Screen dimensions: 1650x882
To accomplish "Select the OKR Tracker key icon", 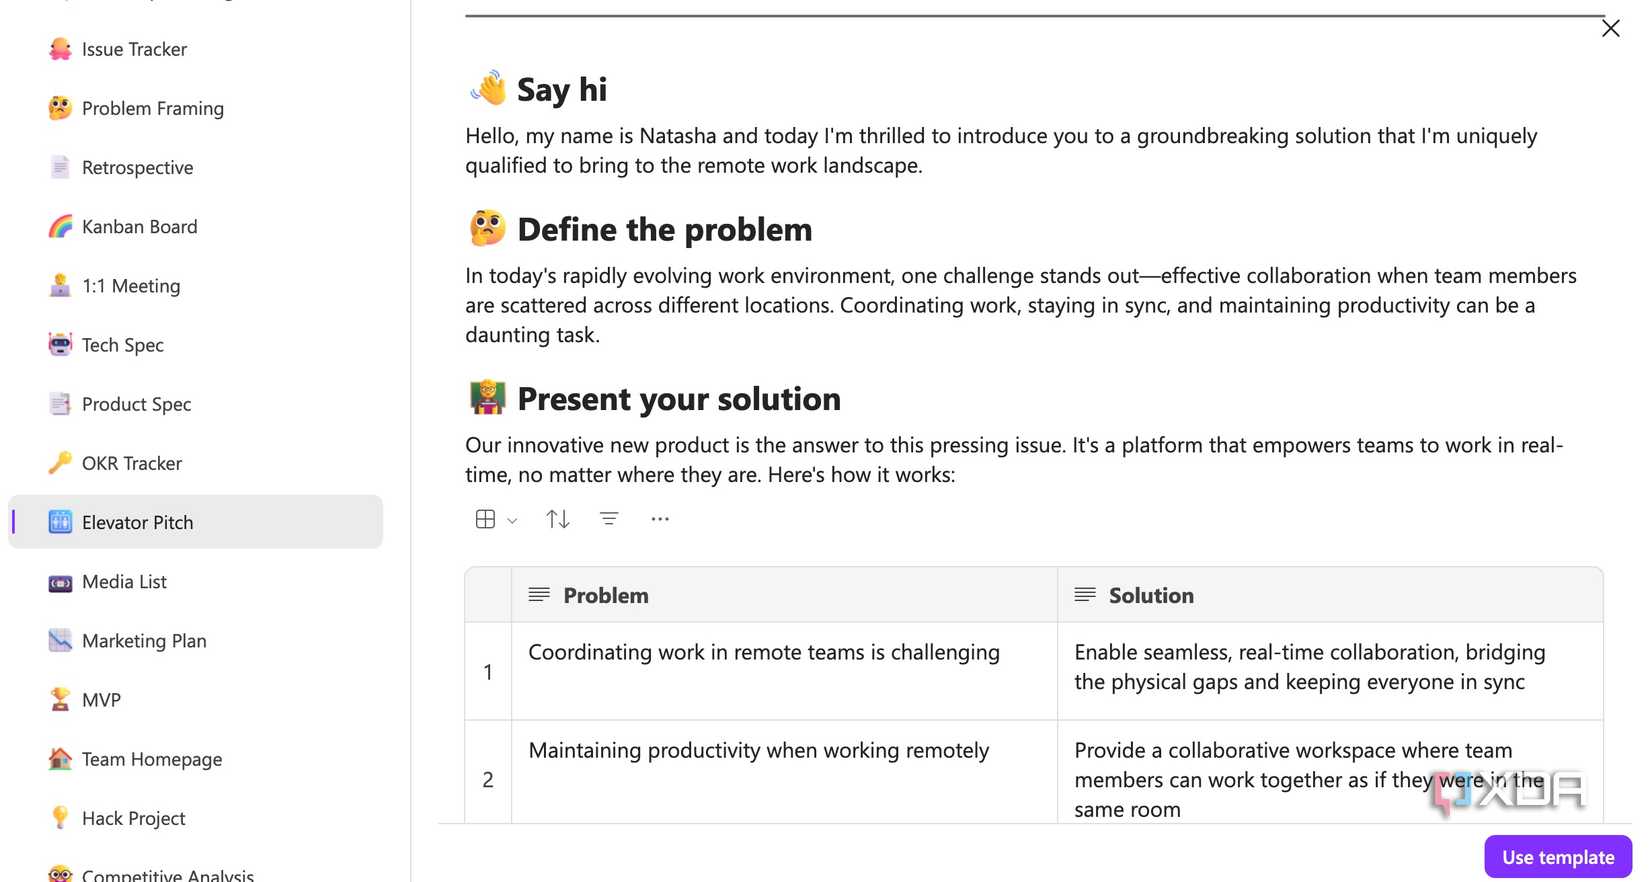I will (60, 462).
